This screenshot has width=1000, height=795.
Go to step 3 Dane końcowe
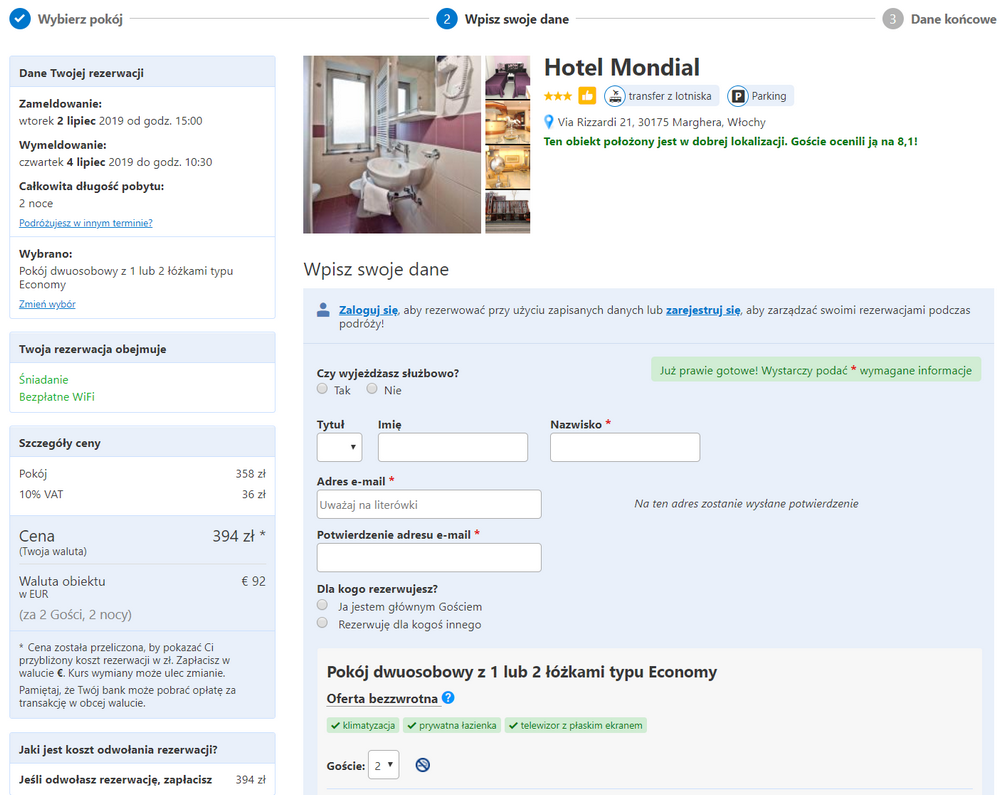[940, 19]
